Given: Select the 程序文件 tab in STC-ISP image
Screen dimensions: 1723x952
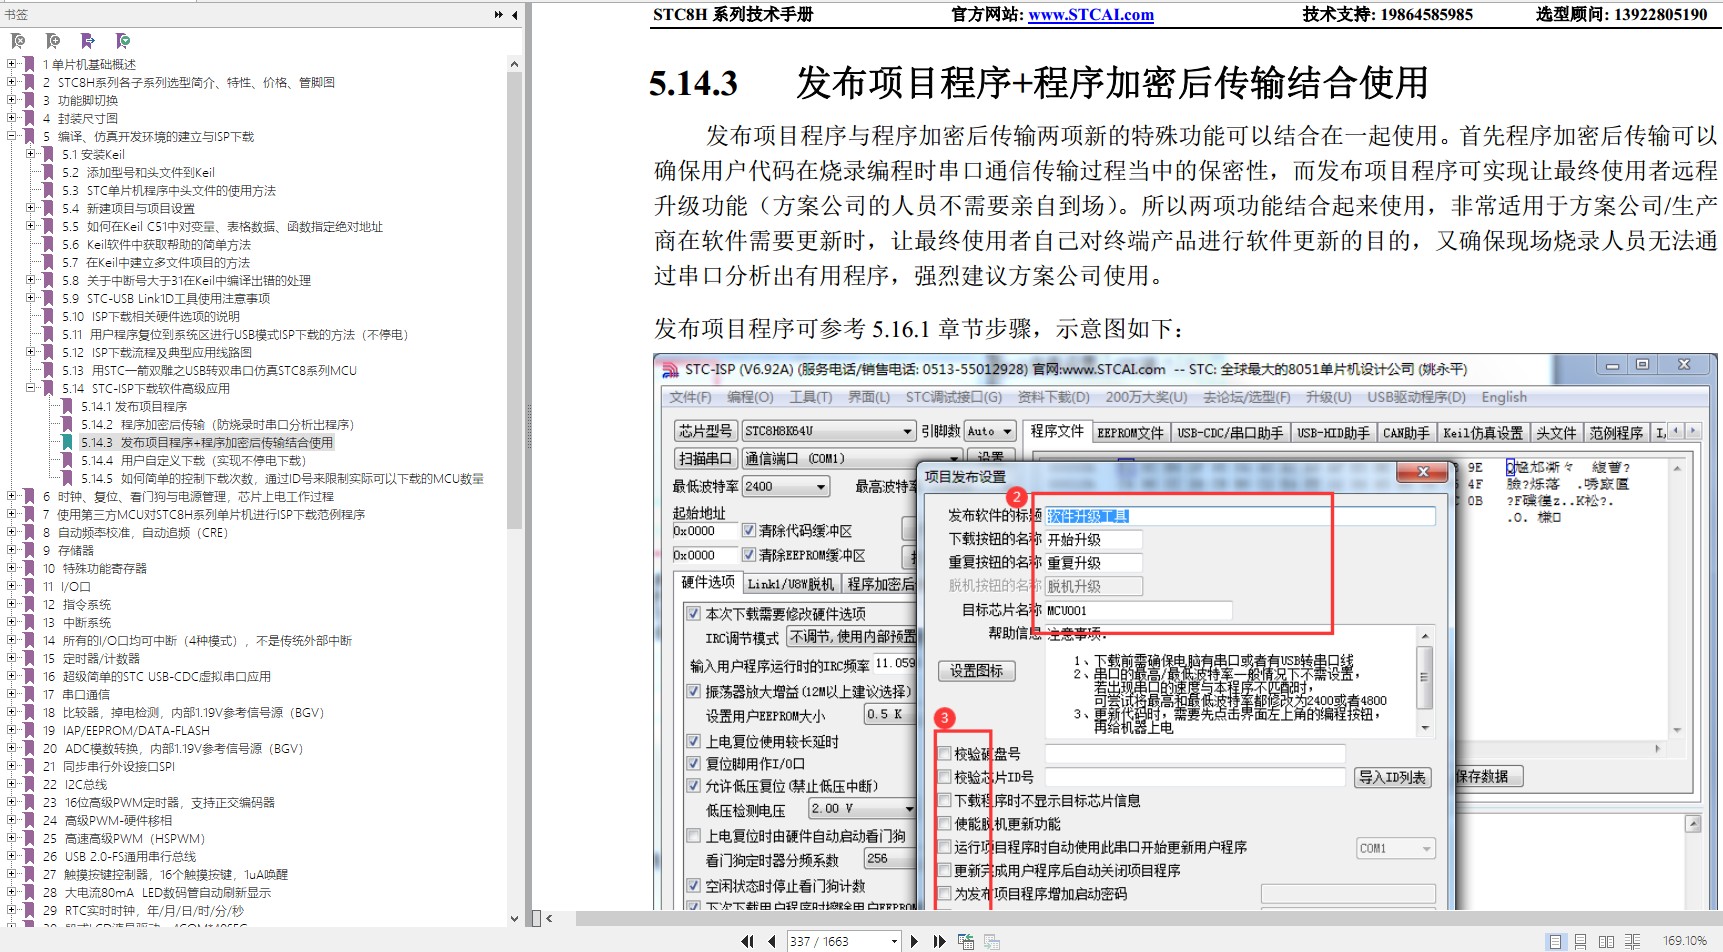Looking at the screenshot, I should point(1057,431).
